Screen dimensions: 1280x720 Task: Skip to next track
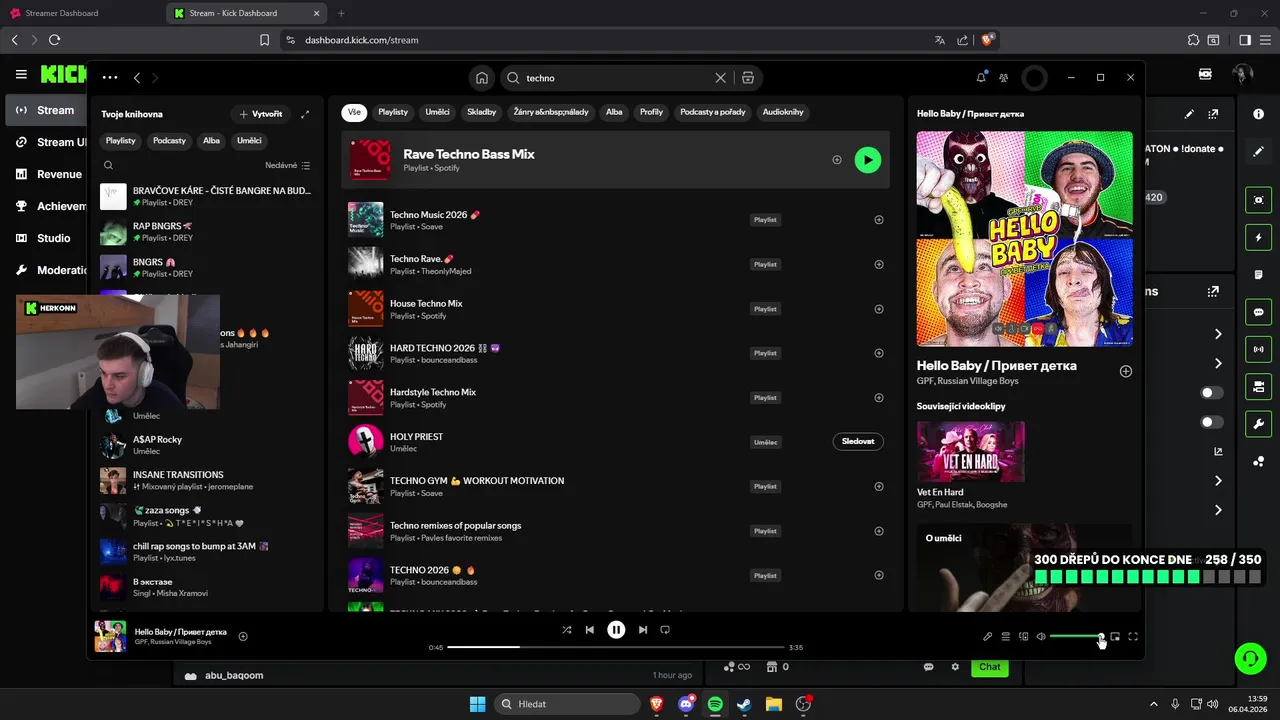click(642, 630)
